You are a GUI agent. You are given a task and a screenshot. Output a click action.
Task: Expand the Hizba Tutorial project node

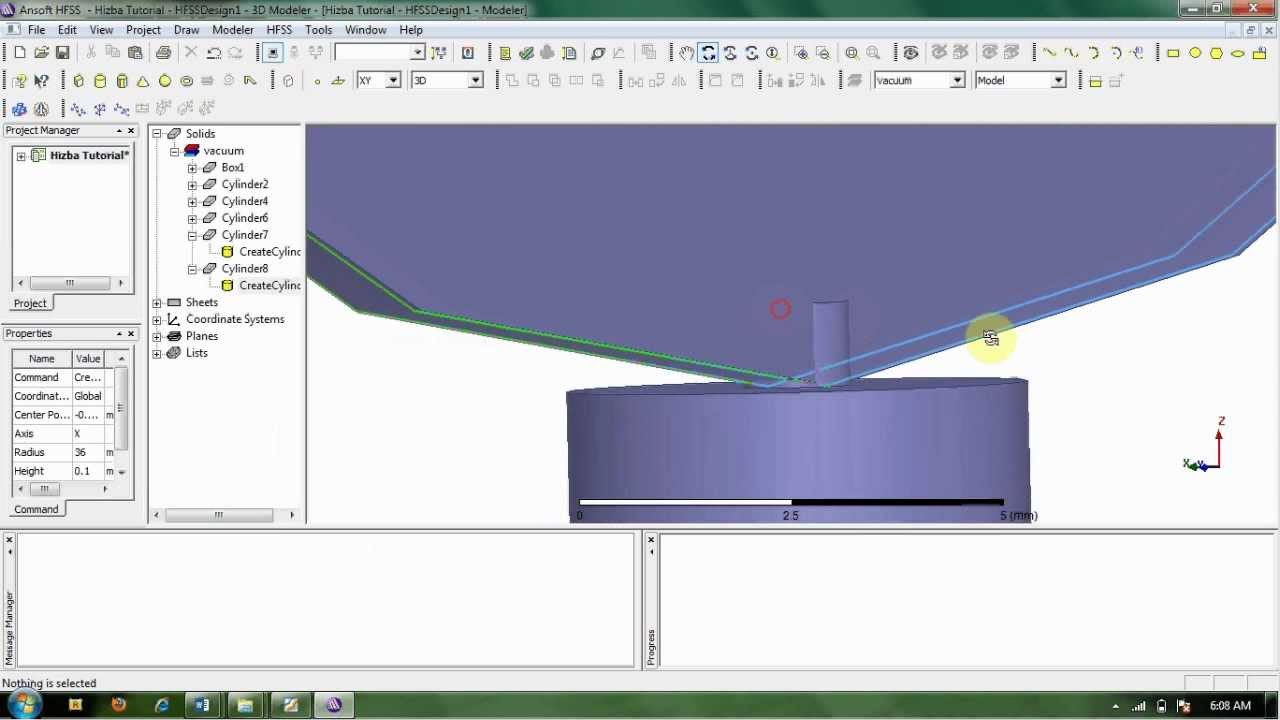click(x=21, y=156)
